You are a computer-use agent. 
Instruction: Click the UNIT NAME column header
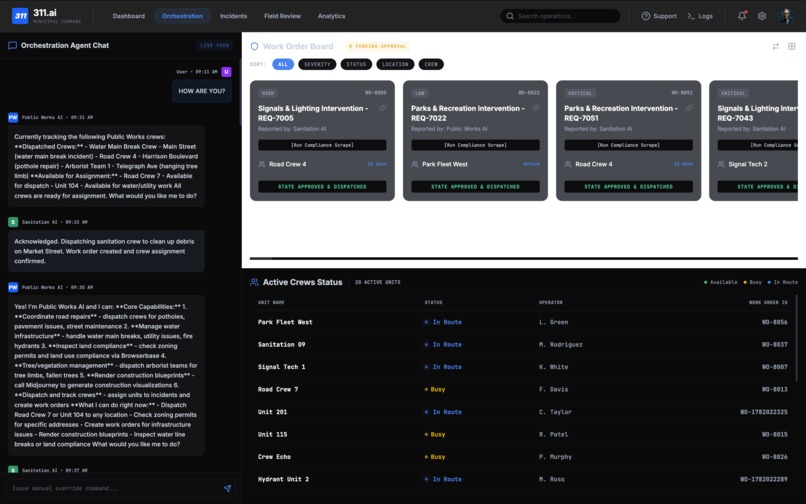point(271,302)
